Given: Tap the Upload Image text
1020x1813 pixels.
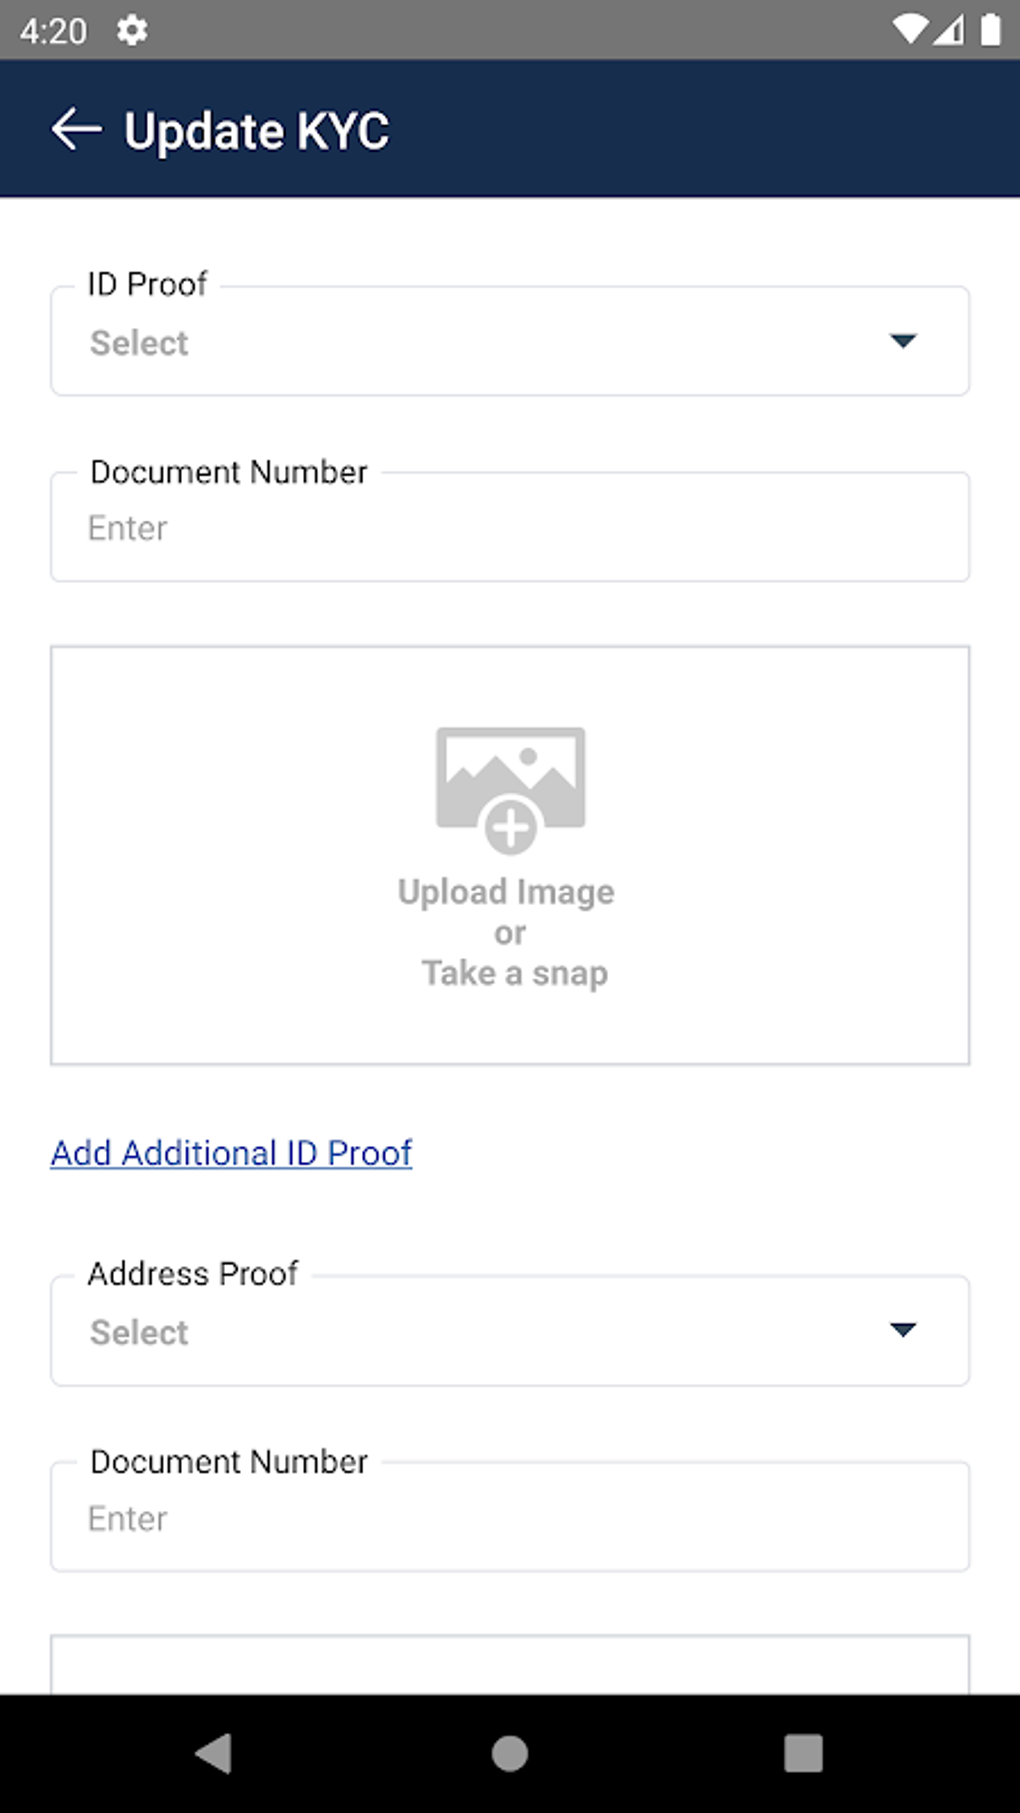Looking at the screenshot, I should (506, 892).
